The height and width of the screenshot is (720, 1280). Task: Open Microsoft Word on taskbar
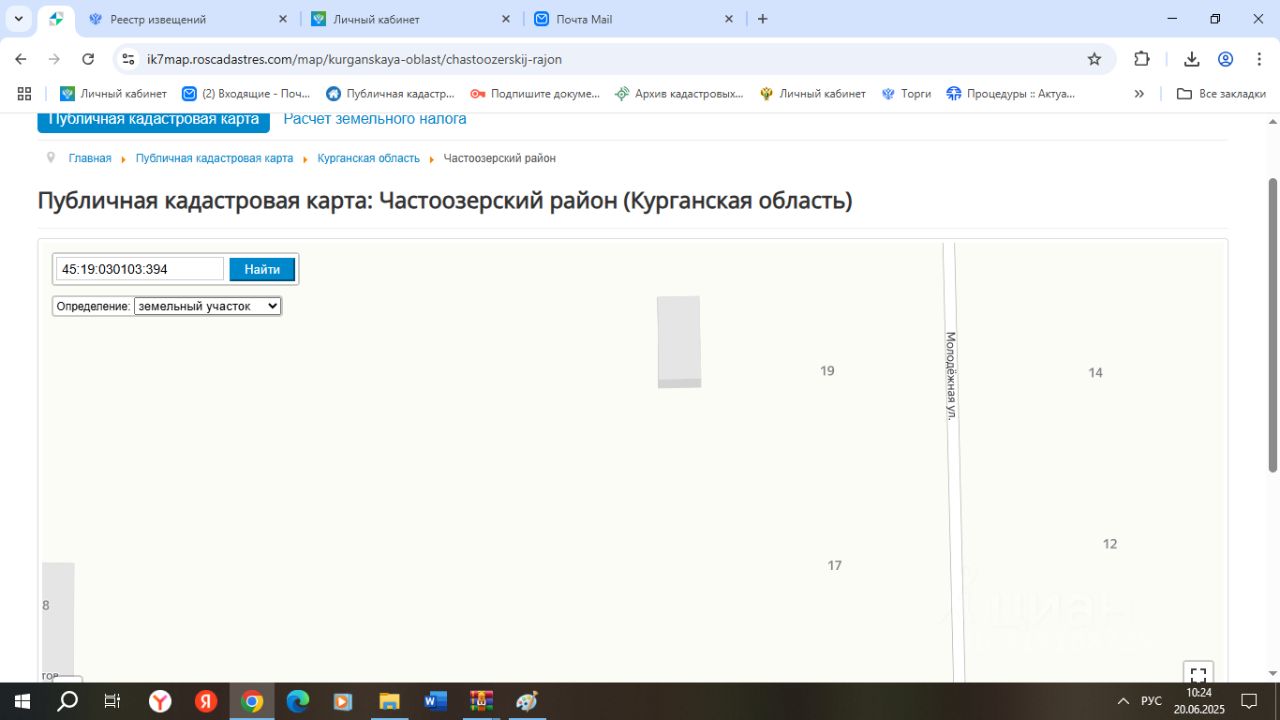click(x=435, y=701)
